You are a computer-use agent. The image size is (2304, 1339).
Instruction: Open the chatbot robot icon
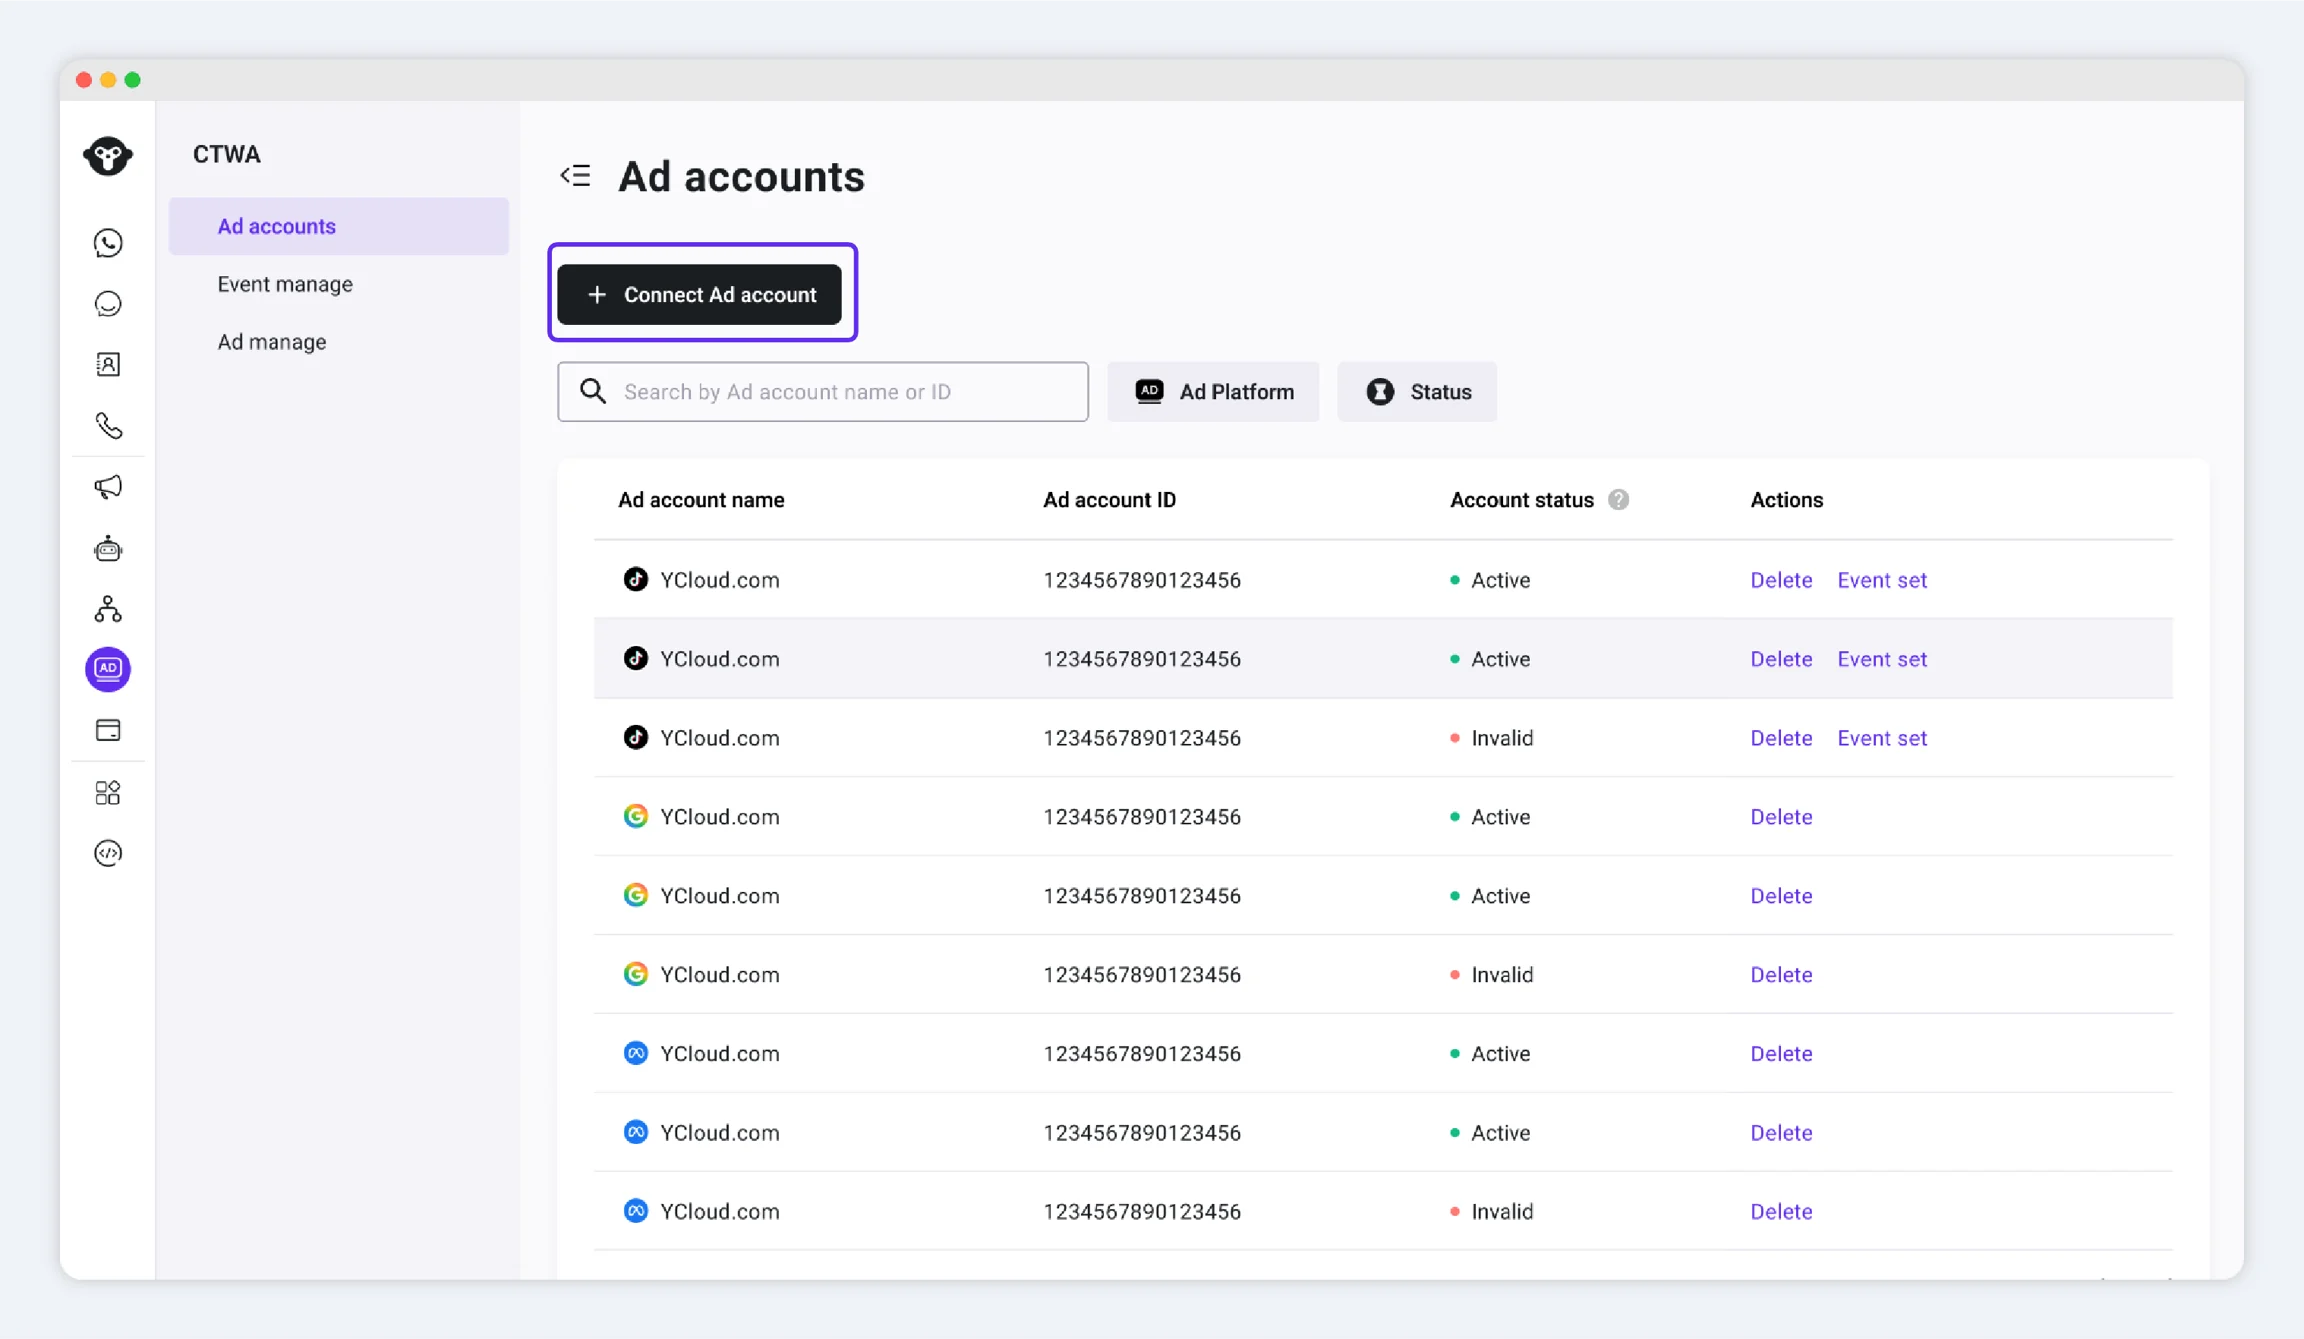(x=108, y=548)
